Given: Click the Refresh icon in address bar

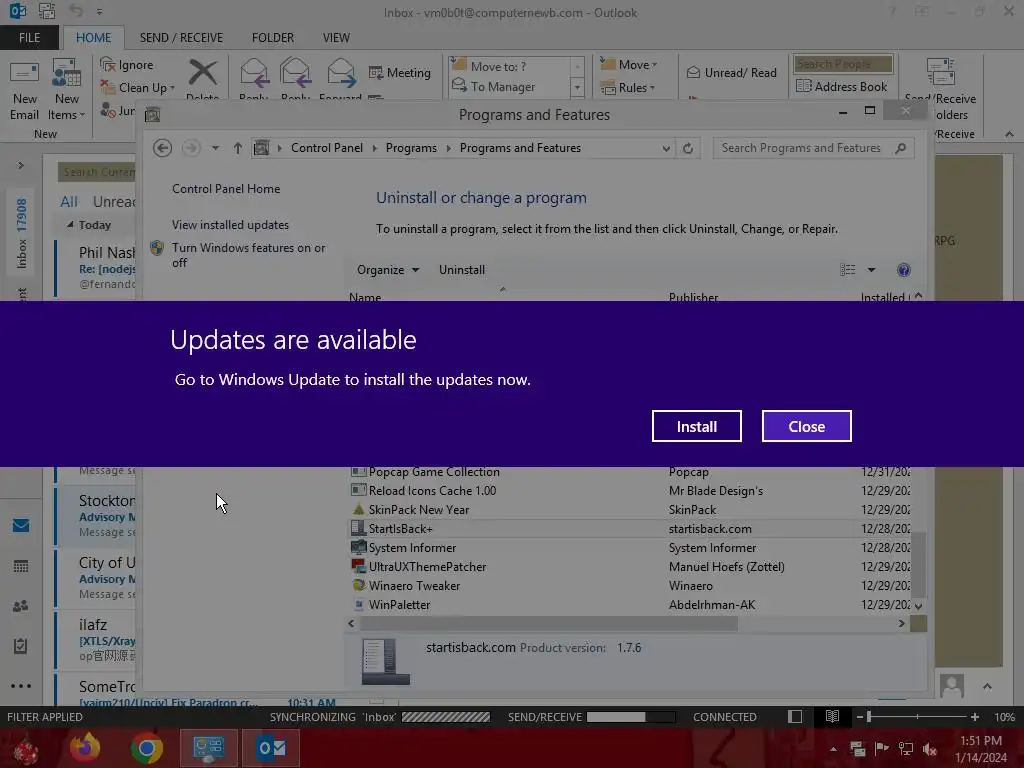Looking at the screenshot, I should 688,148.
